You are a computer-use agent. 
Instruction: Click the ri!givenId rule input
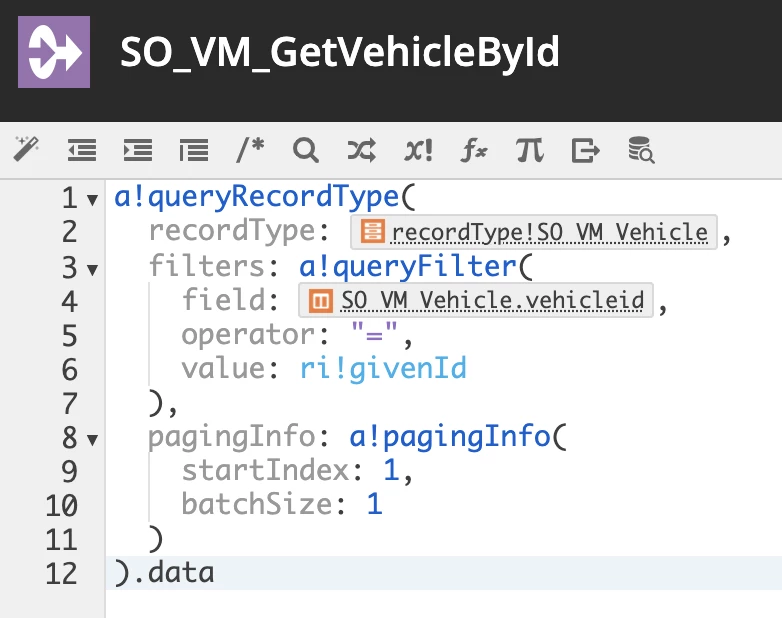pos(384,369)
